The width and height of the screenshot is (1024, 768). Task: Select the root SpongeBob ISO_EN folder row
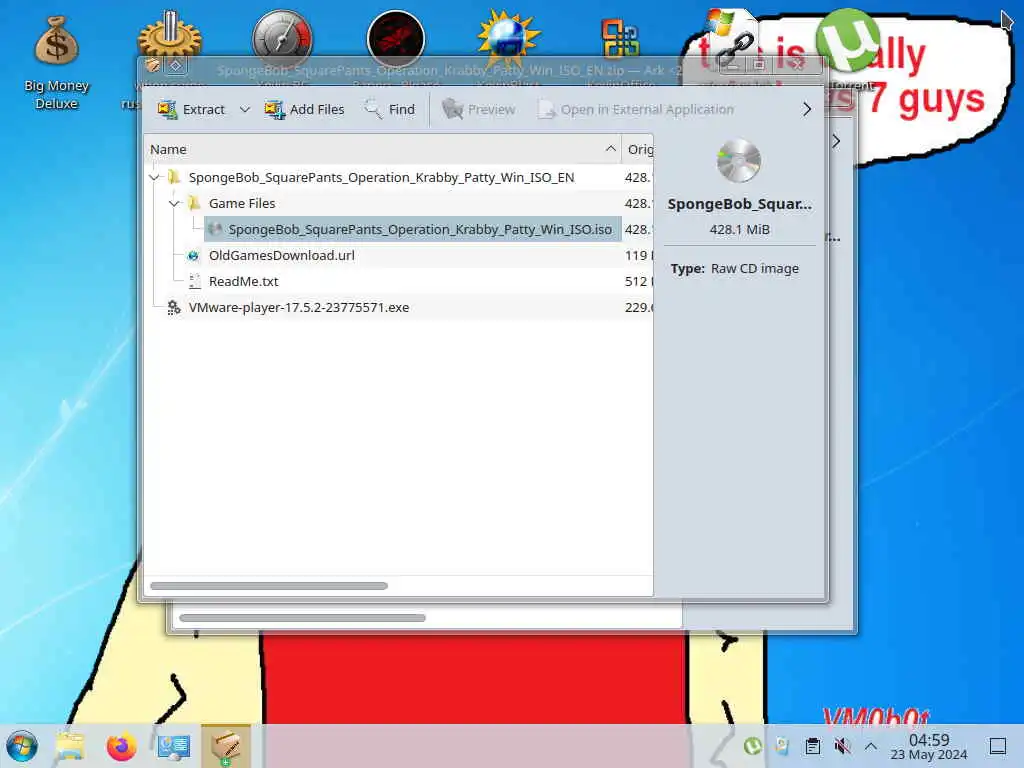click(398, 177)
